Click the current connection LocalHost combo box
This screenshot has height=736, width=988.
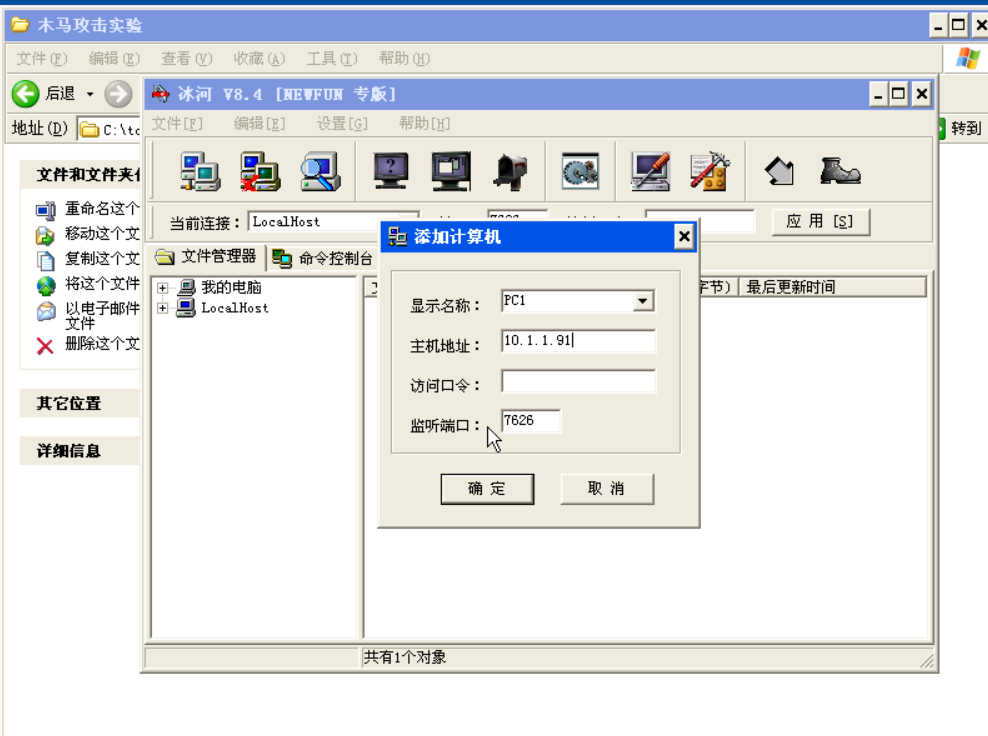[x=333, y=222]
